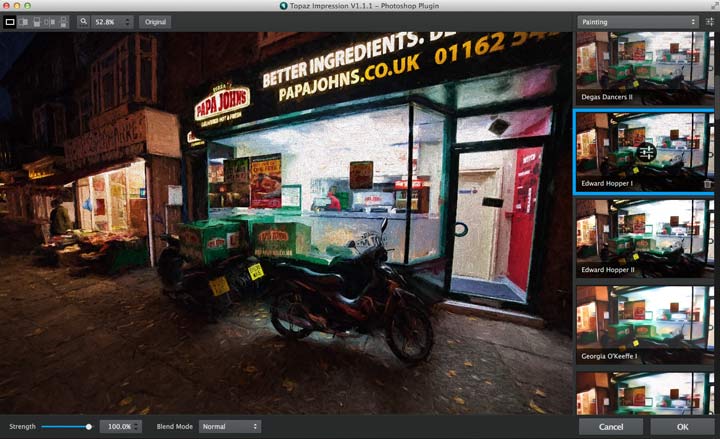Click the magnifier zoom icon
Image resolution: width=720 pixels, height=439 pixels.
(84, 22)
